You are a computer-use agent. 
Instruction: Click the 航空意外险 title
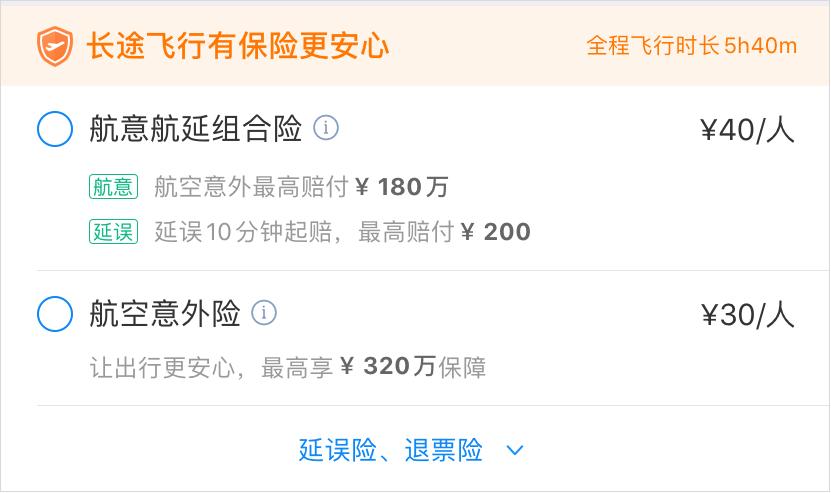tap(165, 314)
